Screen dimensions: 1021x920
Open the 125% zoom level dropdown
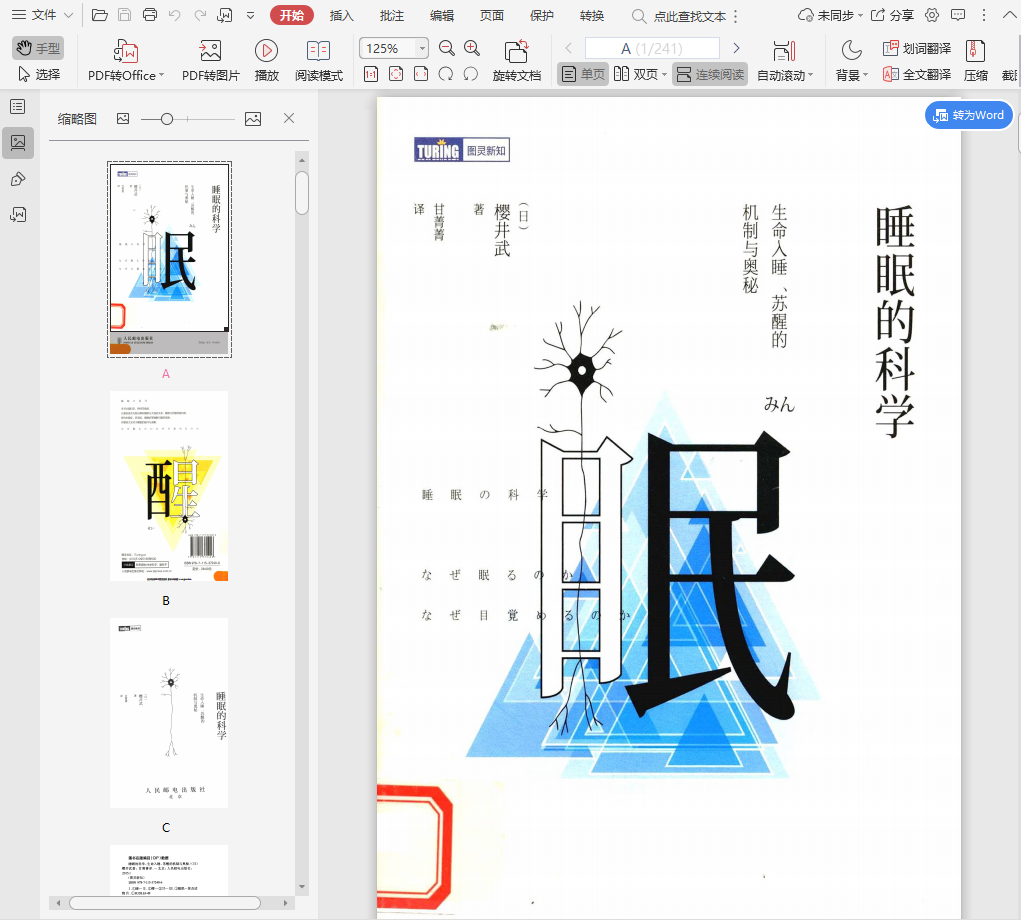click(x=422, y=48)
